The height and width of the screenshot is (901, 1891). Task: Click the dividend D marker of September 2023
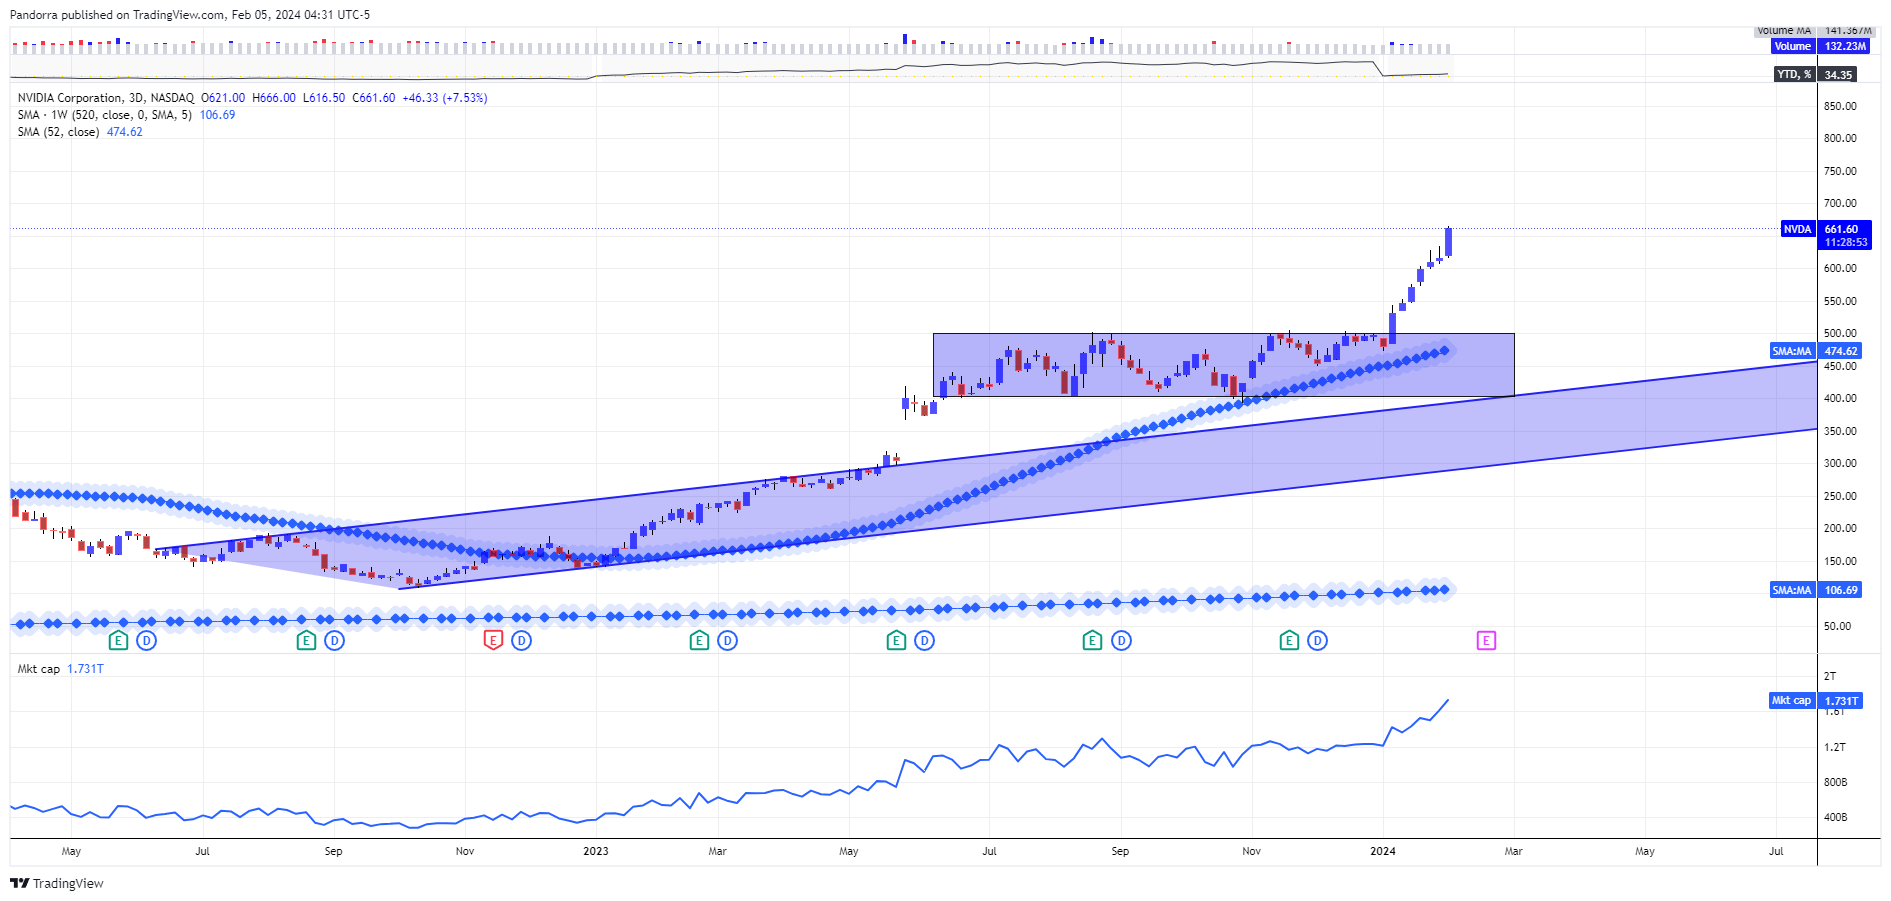click(1122, 640)
